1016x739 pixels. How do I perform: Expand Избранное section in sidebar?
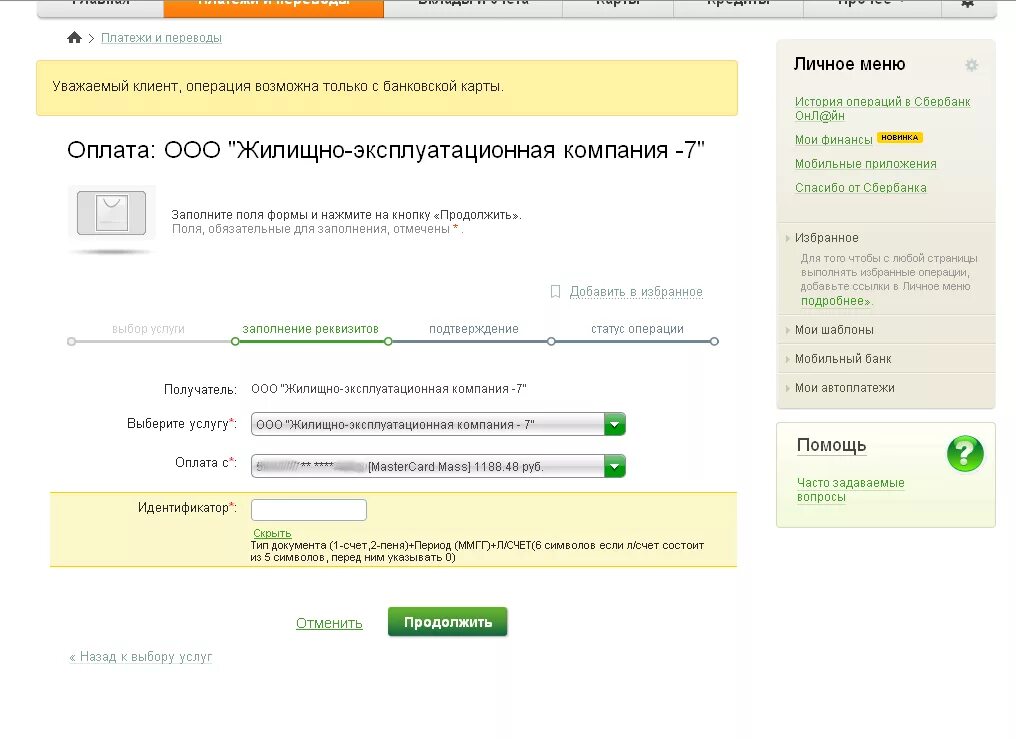pos(826,238)
